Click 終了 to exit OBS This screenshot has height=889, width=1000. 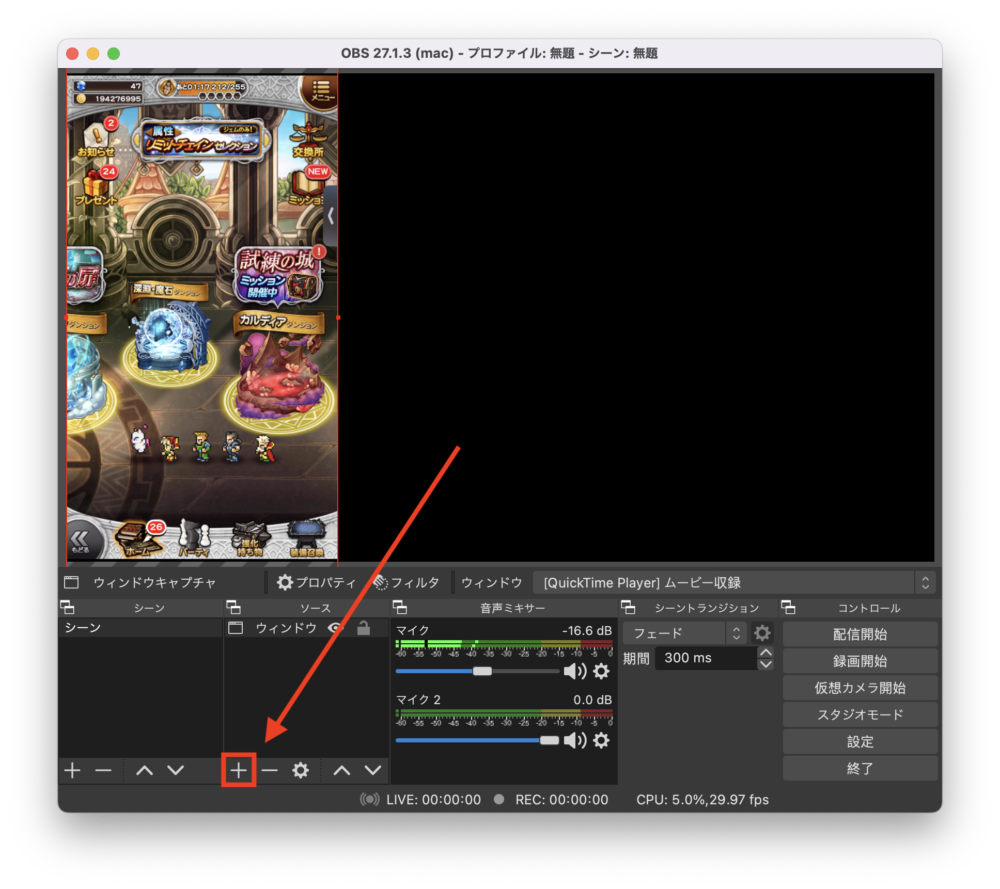[860, 768]
